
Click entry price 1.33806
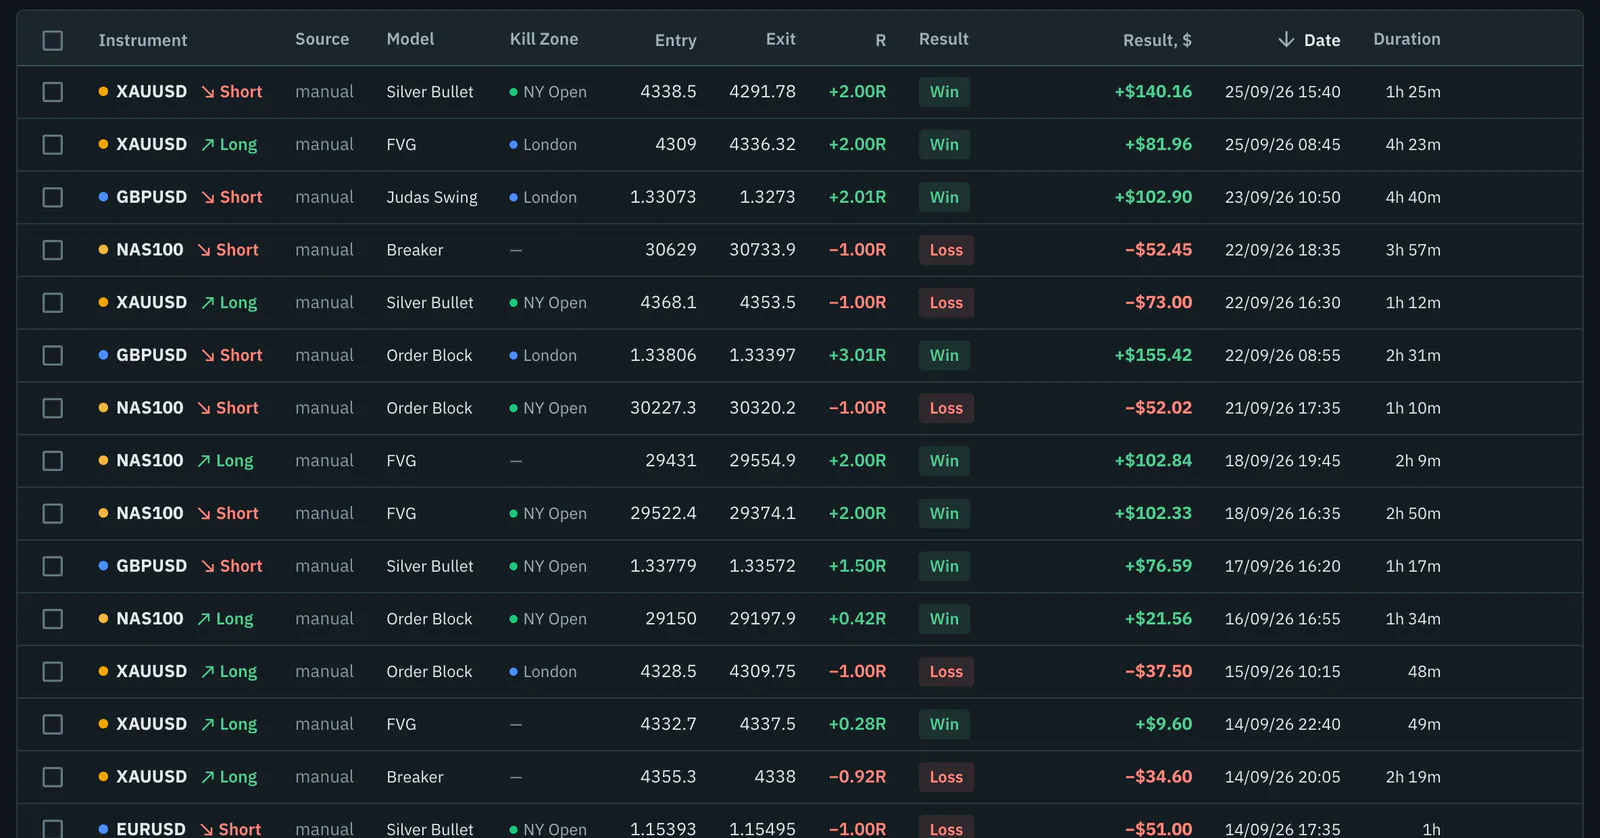click(663, 355)
